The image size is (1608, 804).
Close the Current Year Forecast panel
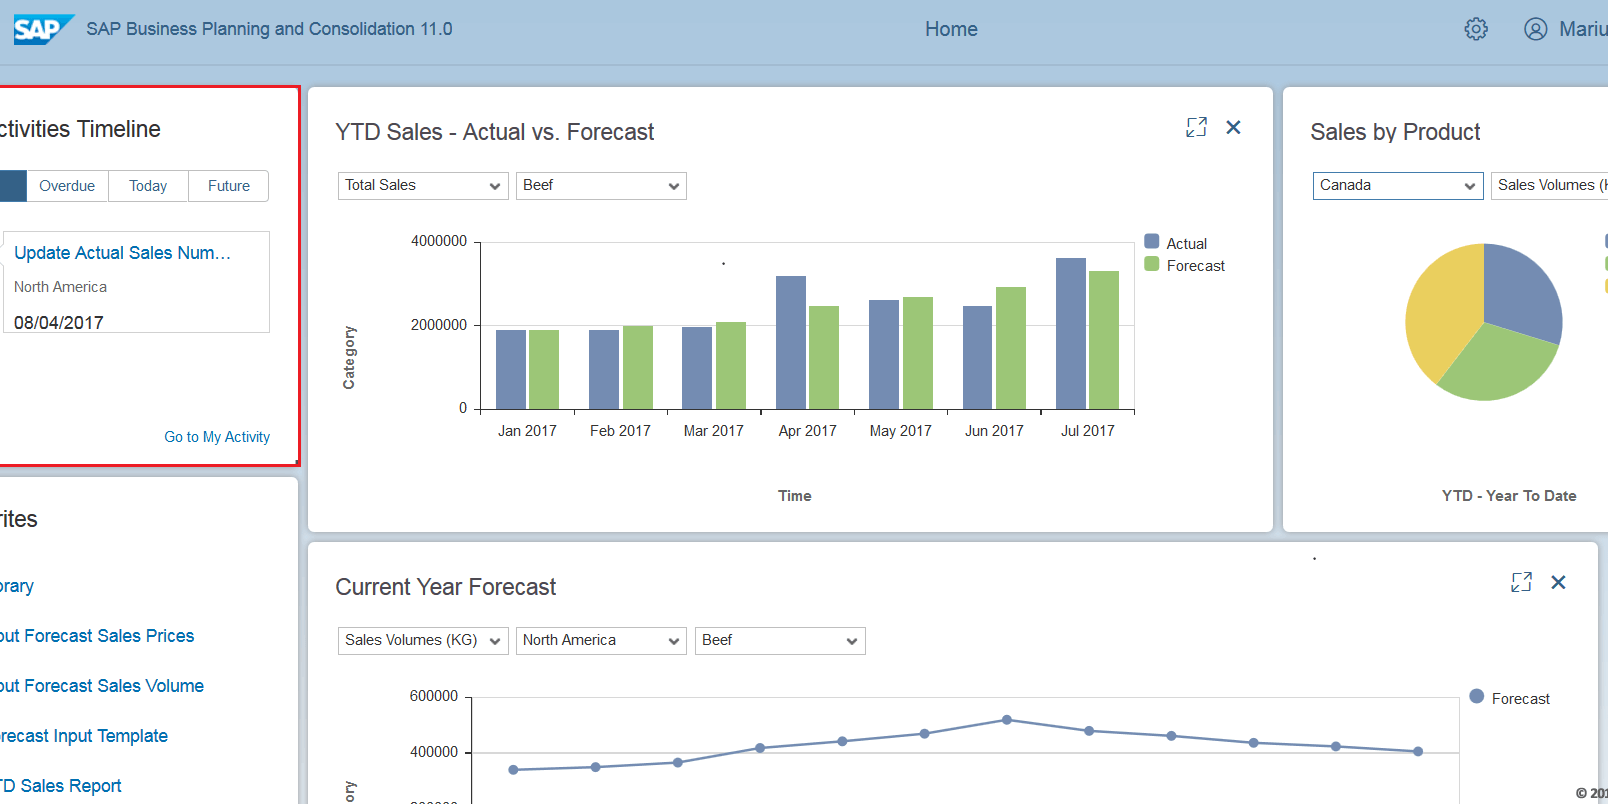pyautogui.click(x=1558, y=582)
